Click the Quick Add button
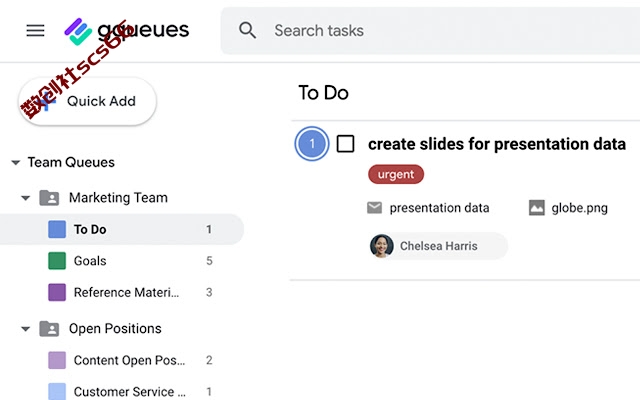Viewport: 640px width, 400px height. [87, 101]
